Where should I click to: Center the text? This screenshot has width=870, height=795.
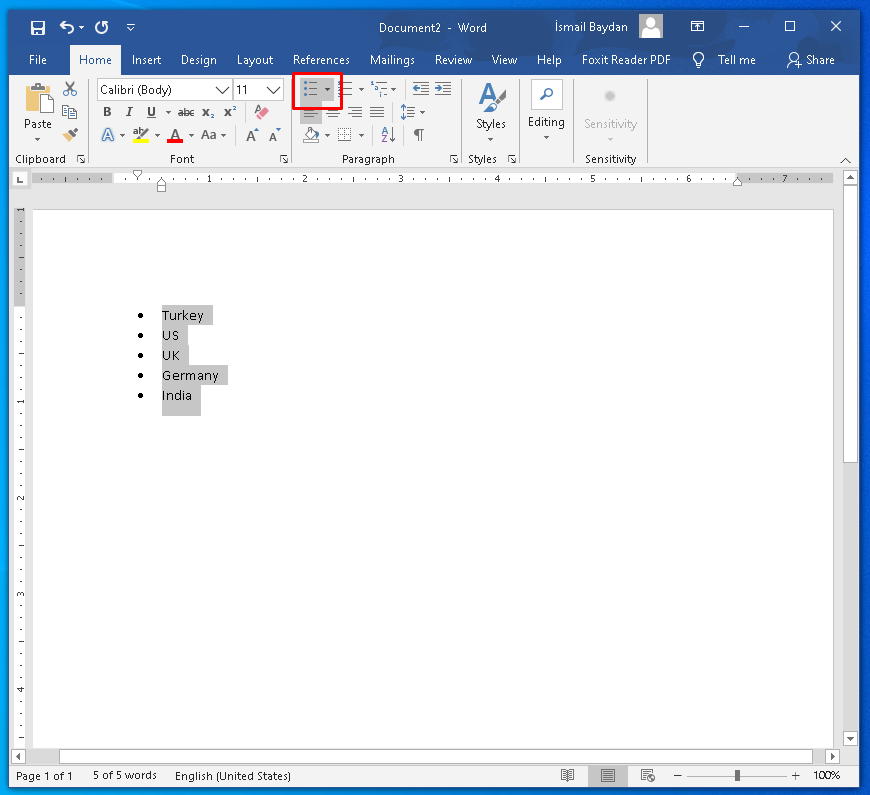[x=333, y=113]
